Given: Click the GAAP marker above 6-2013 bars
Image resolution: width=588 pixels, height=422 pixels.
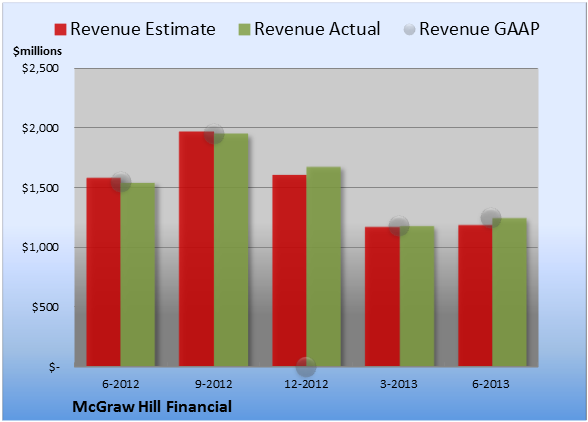Looking at the screenshot, I should click(491, 218).
